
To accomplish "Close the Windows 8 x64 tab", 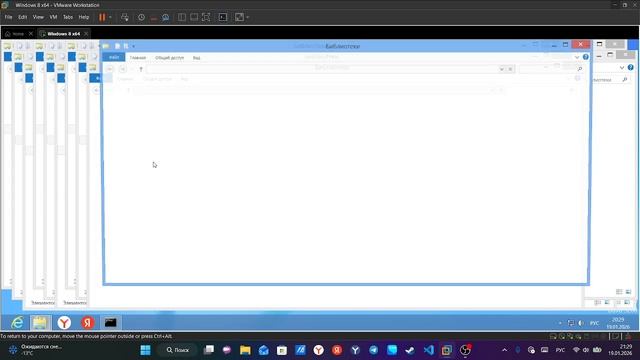I will (86, 34).
